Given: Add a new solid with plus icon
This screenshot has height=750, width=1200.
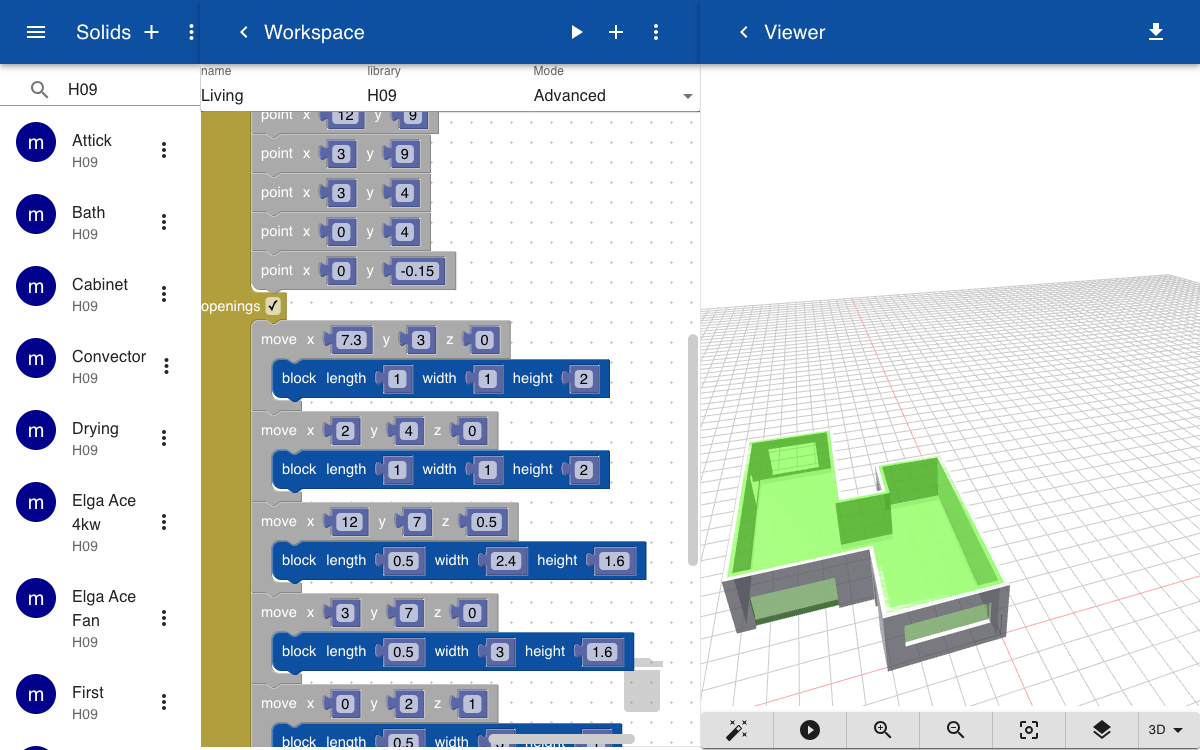Looking at the screenshot, I should coord(152,32).
